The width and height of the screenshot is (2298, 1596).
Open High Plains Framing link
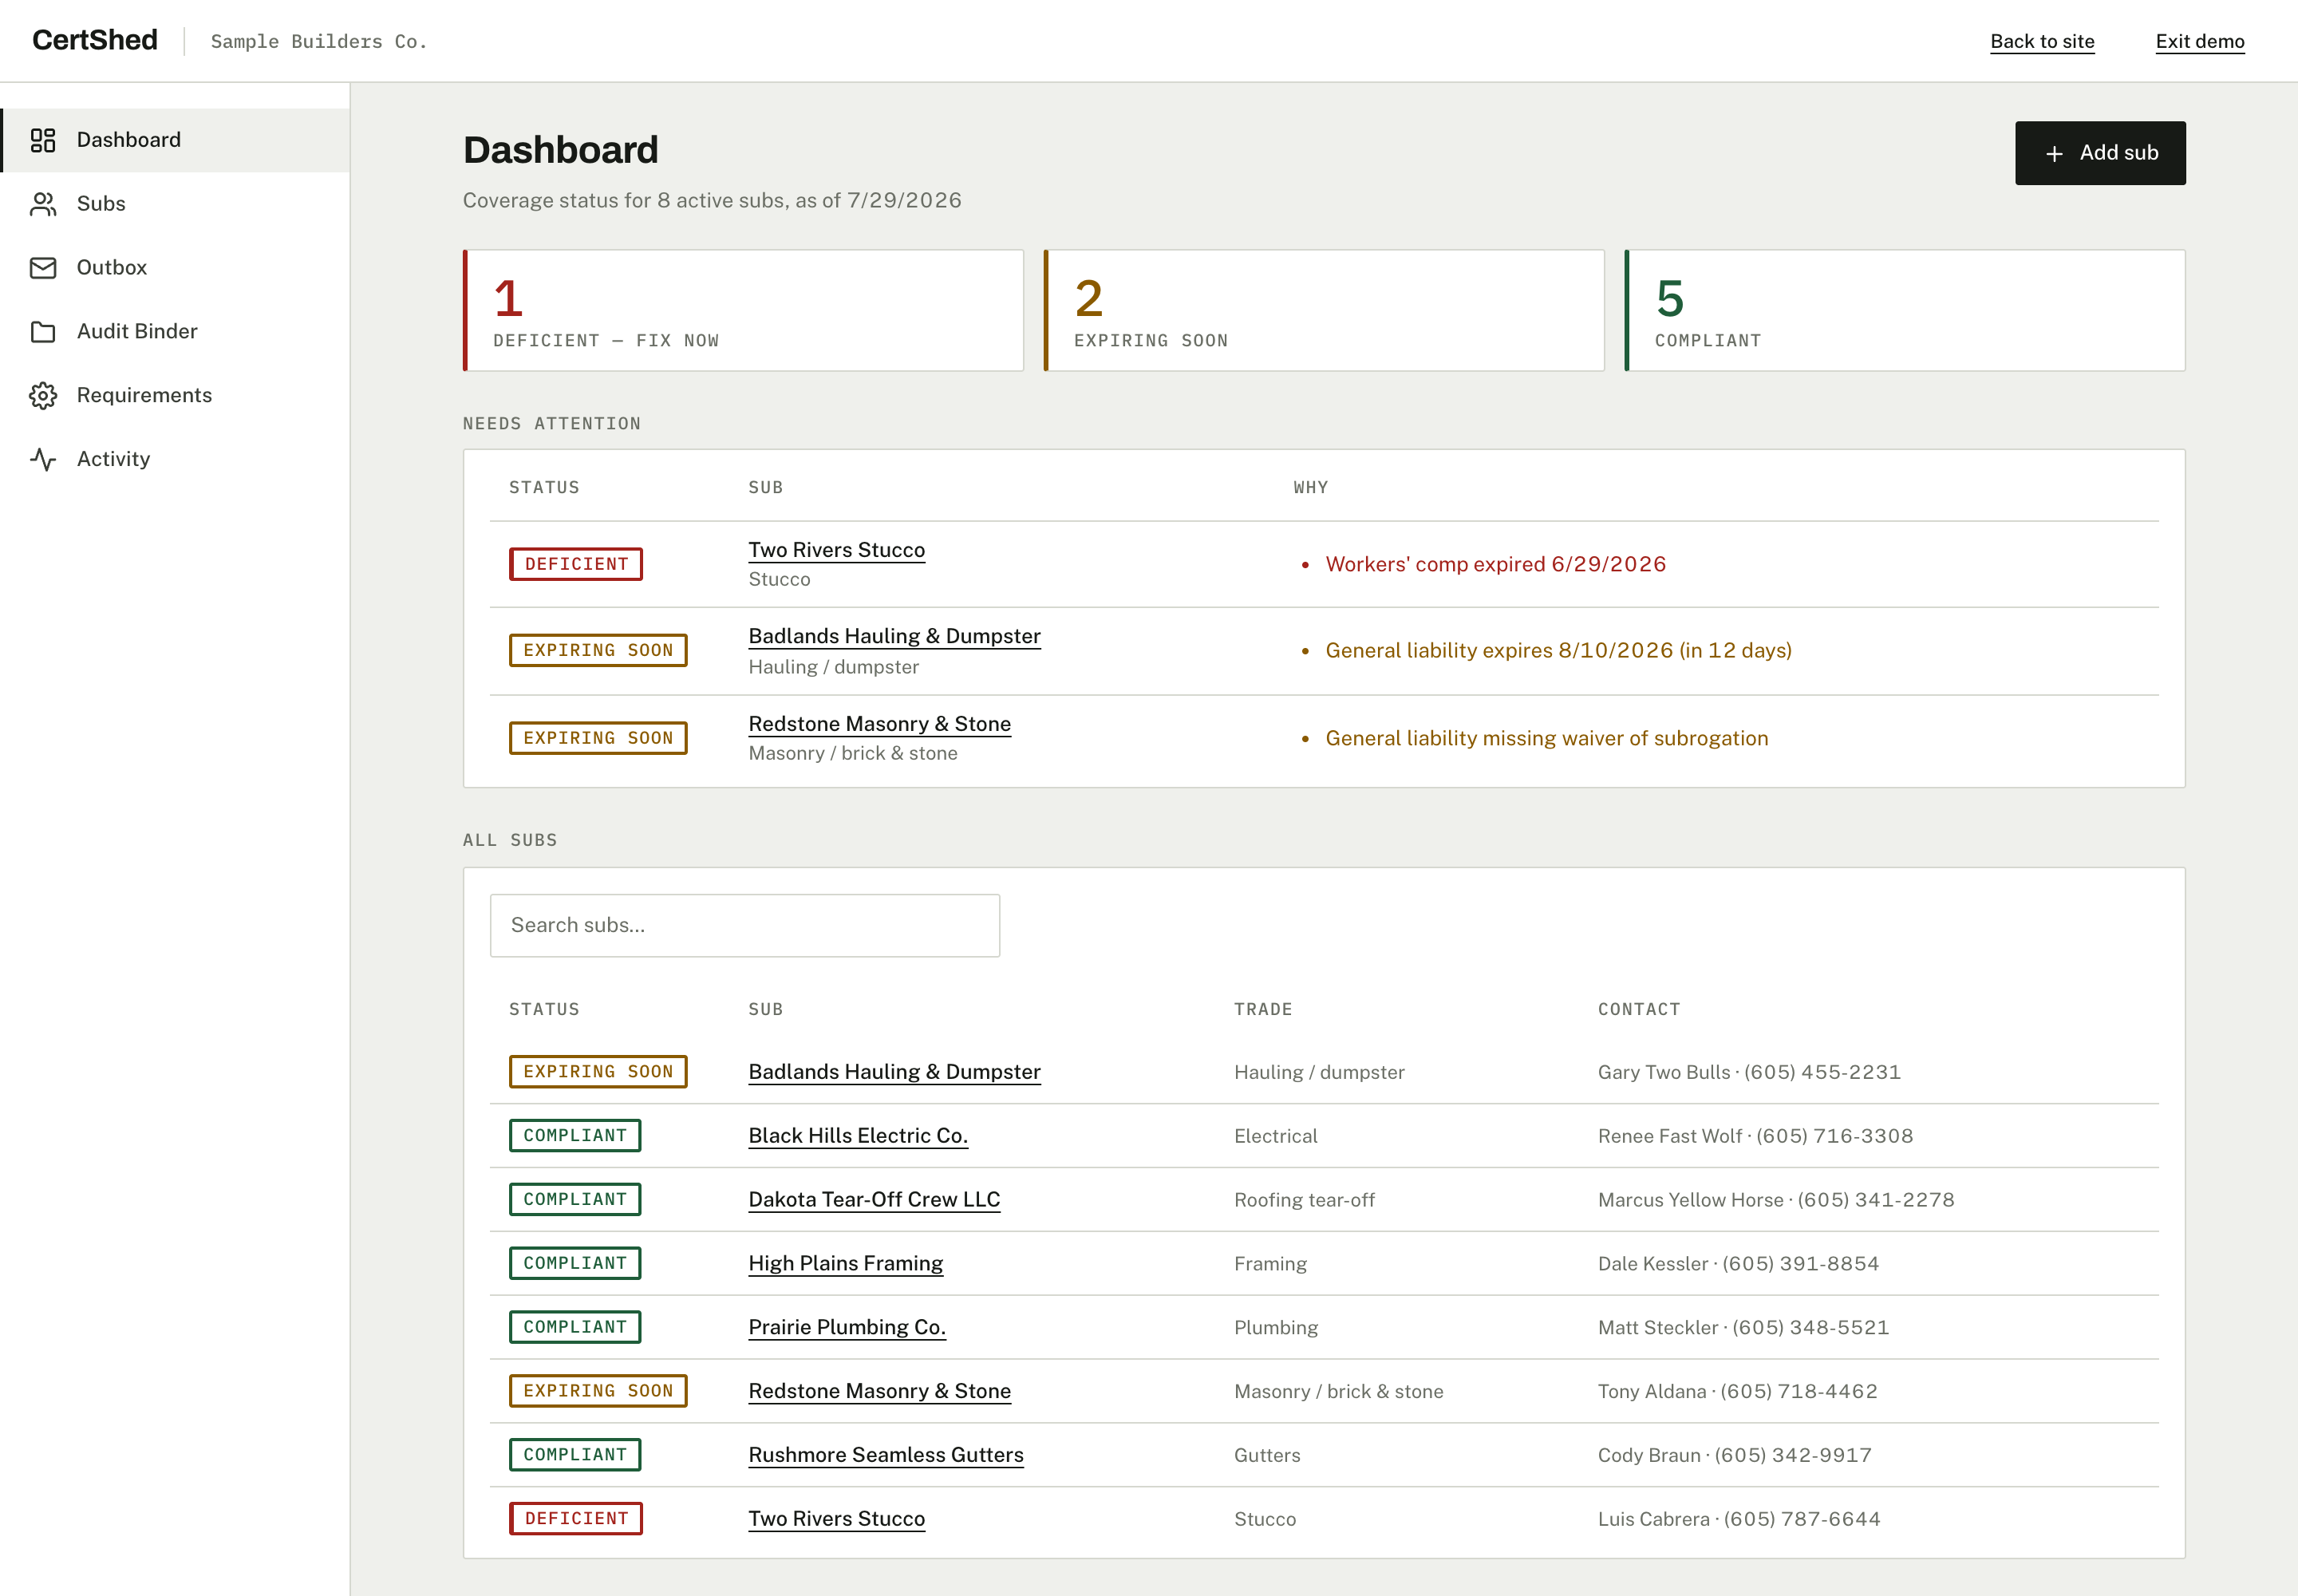(x=845, y=1264)
